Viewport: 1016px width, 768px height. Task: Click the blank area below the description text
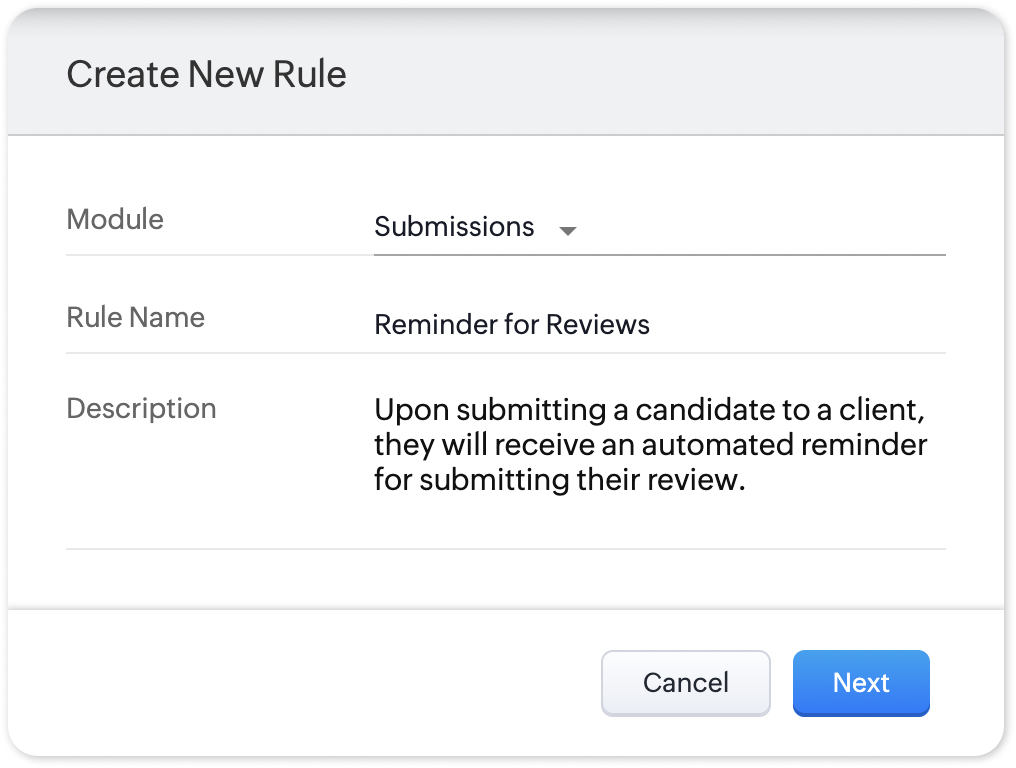click(x=650, y=522)
